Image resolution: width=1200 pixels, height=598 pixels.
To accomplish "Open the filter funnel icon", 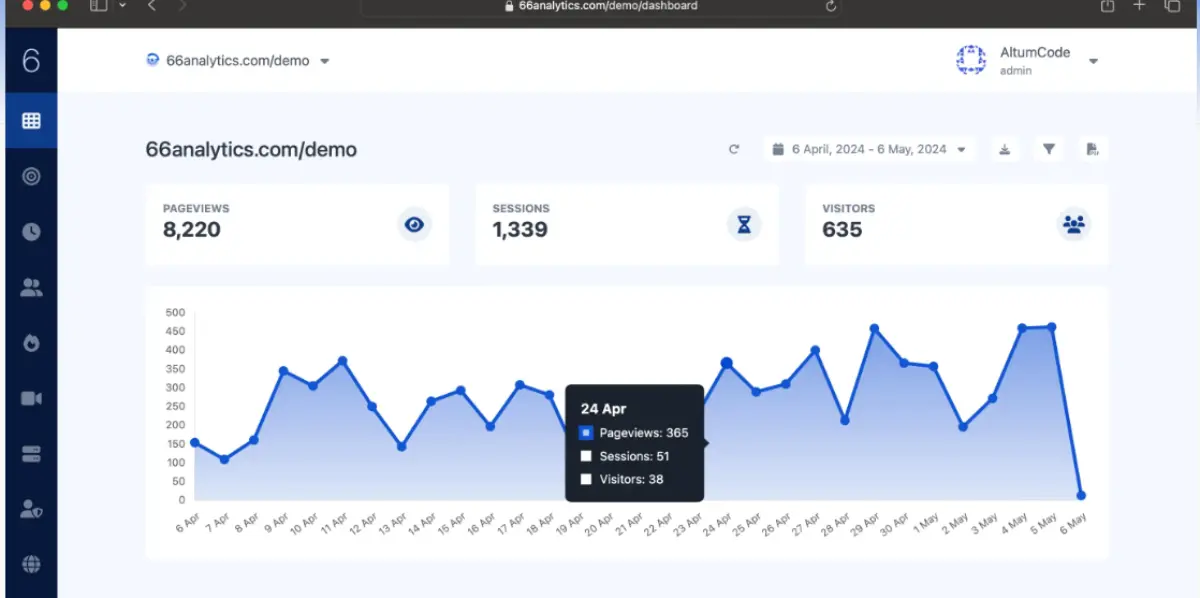I will (1048, 148).
